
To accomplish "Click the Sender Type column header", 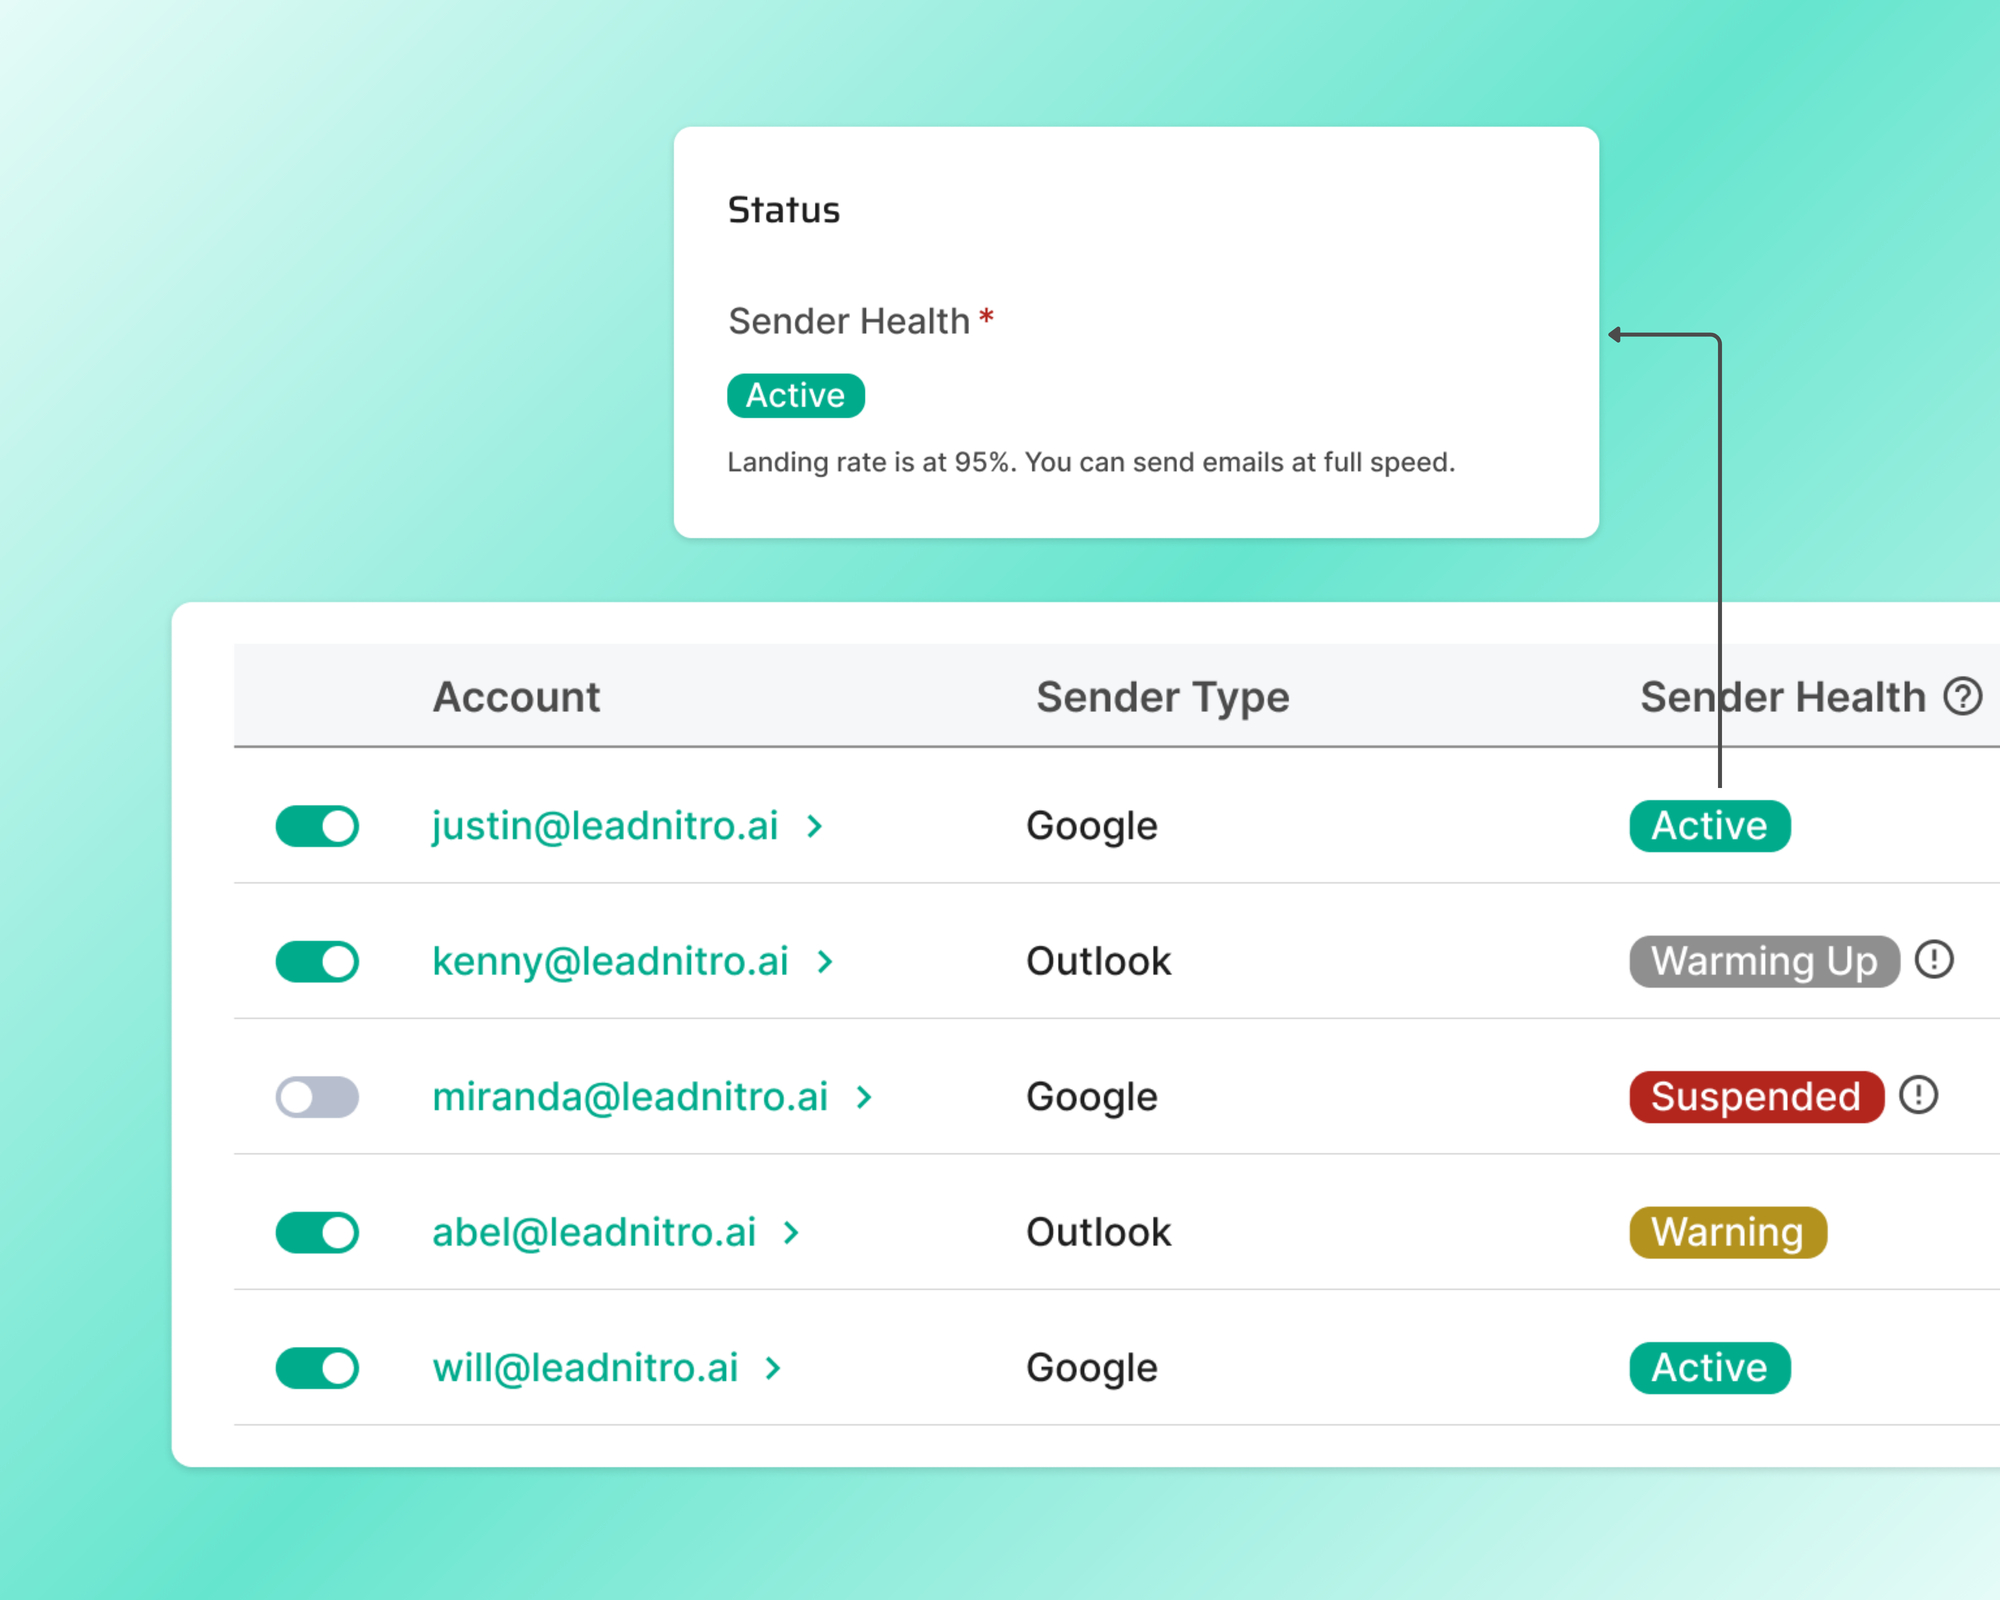I will 1162,697.
